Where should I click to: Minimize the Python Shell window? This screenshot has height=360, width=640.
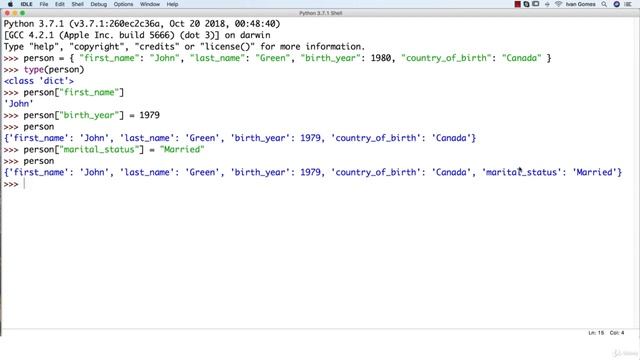(x=15, y=13)
